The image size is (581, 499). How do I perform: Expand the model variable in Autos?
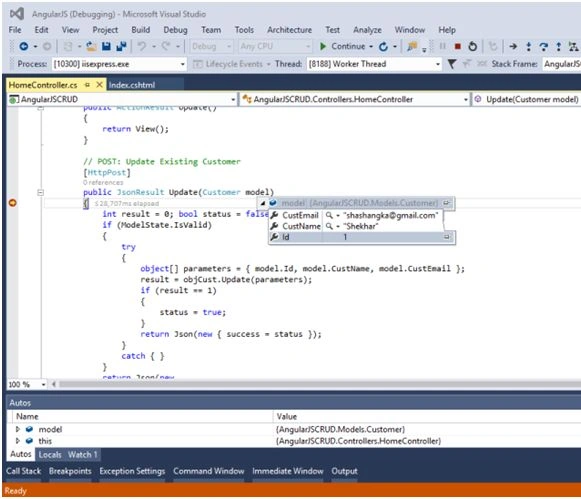[x=17, y=429]
